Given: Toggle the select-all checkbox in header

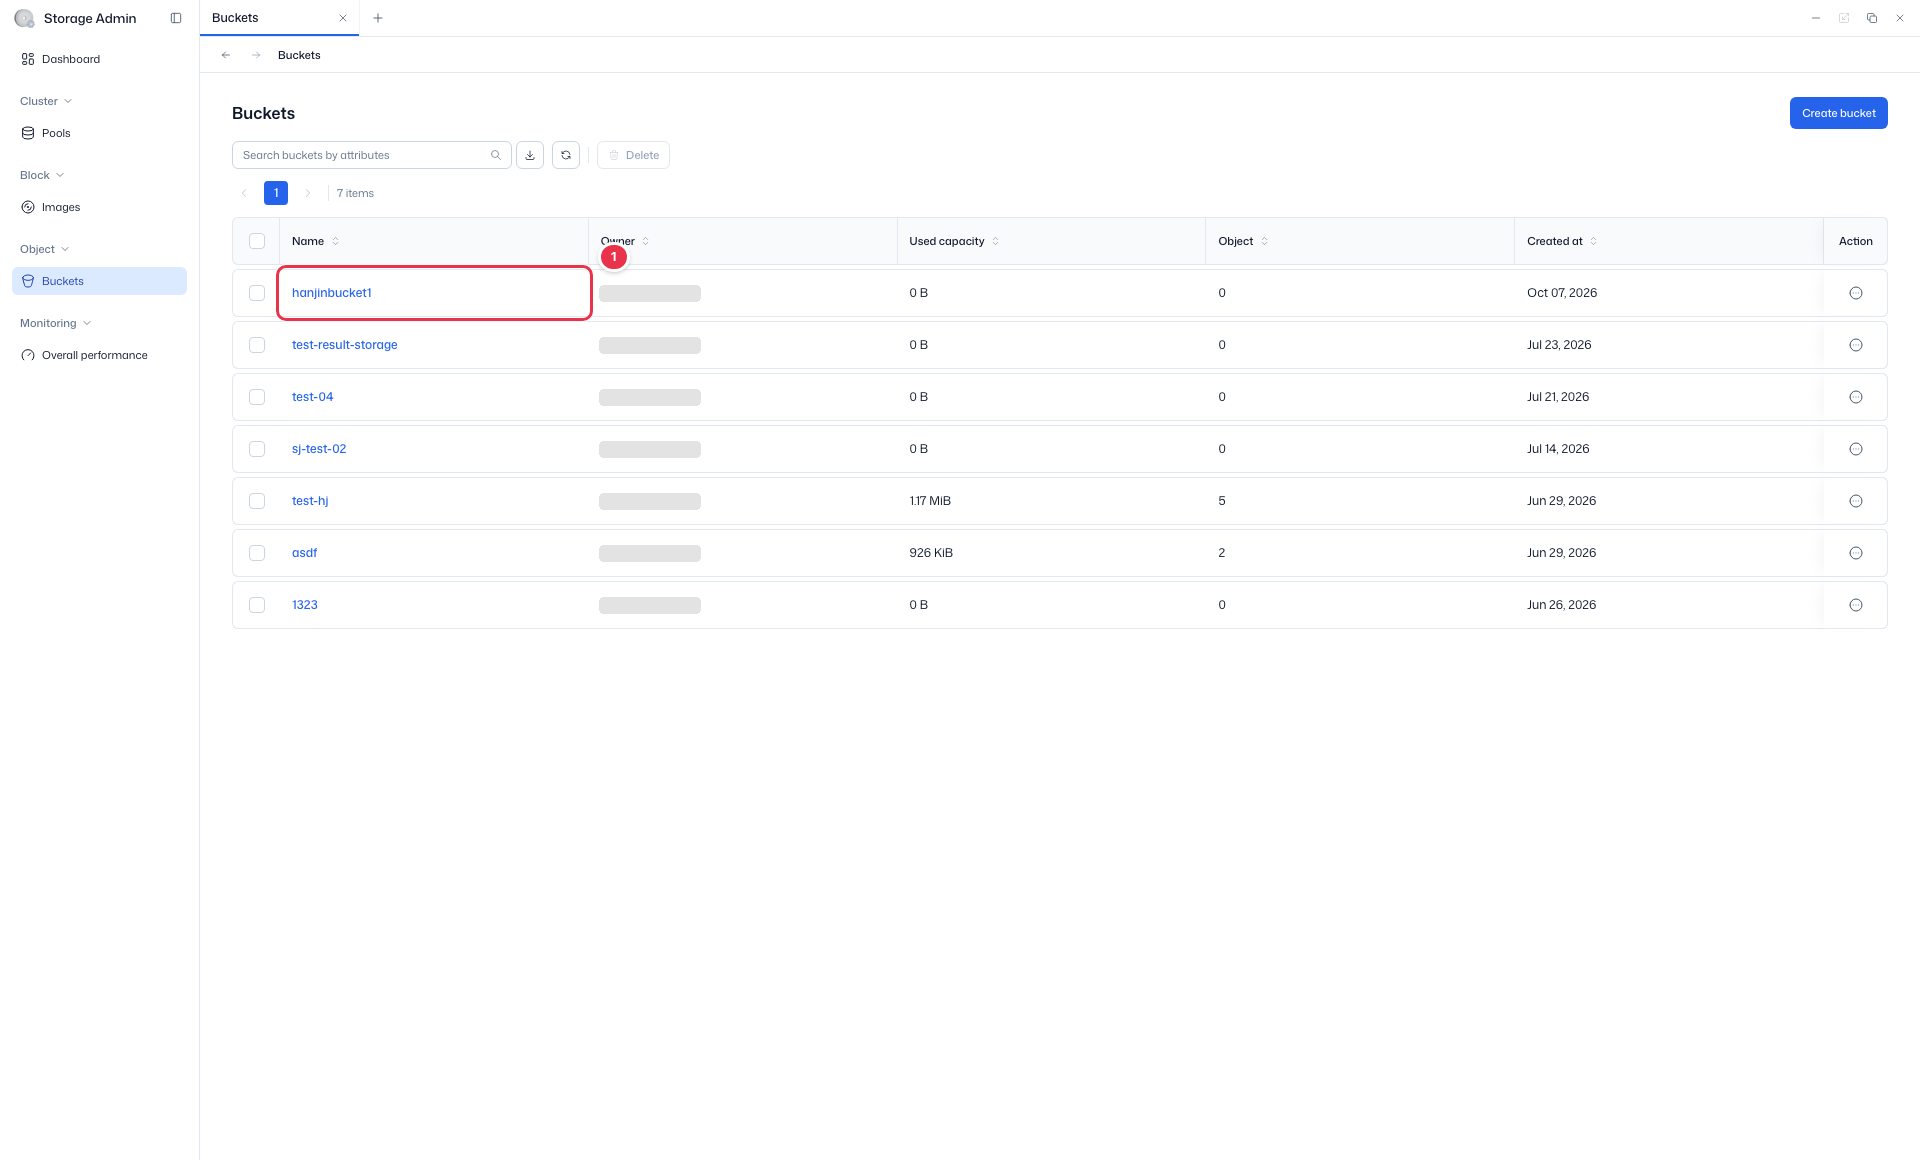Looking at the screenshot, I should pyautogui.click(x=257, y=241).
